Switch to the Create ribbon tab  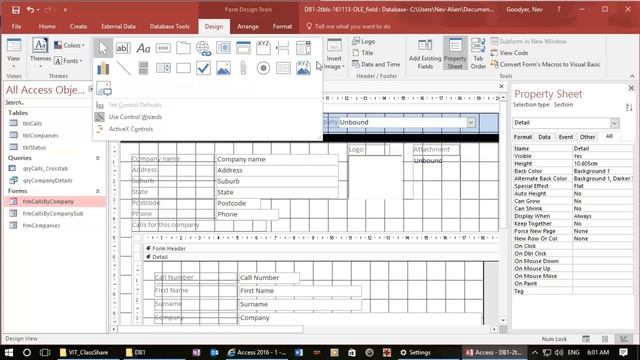(78, 27)
